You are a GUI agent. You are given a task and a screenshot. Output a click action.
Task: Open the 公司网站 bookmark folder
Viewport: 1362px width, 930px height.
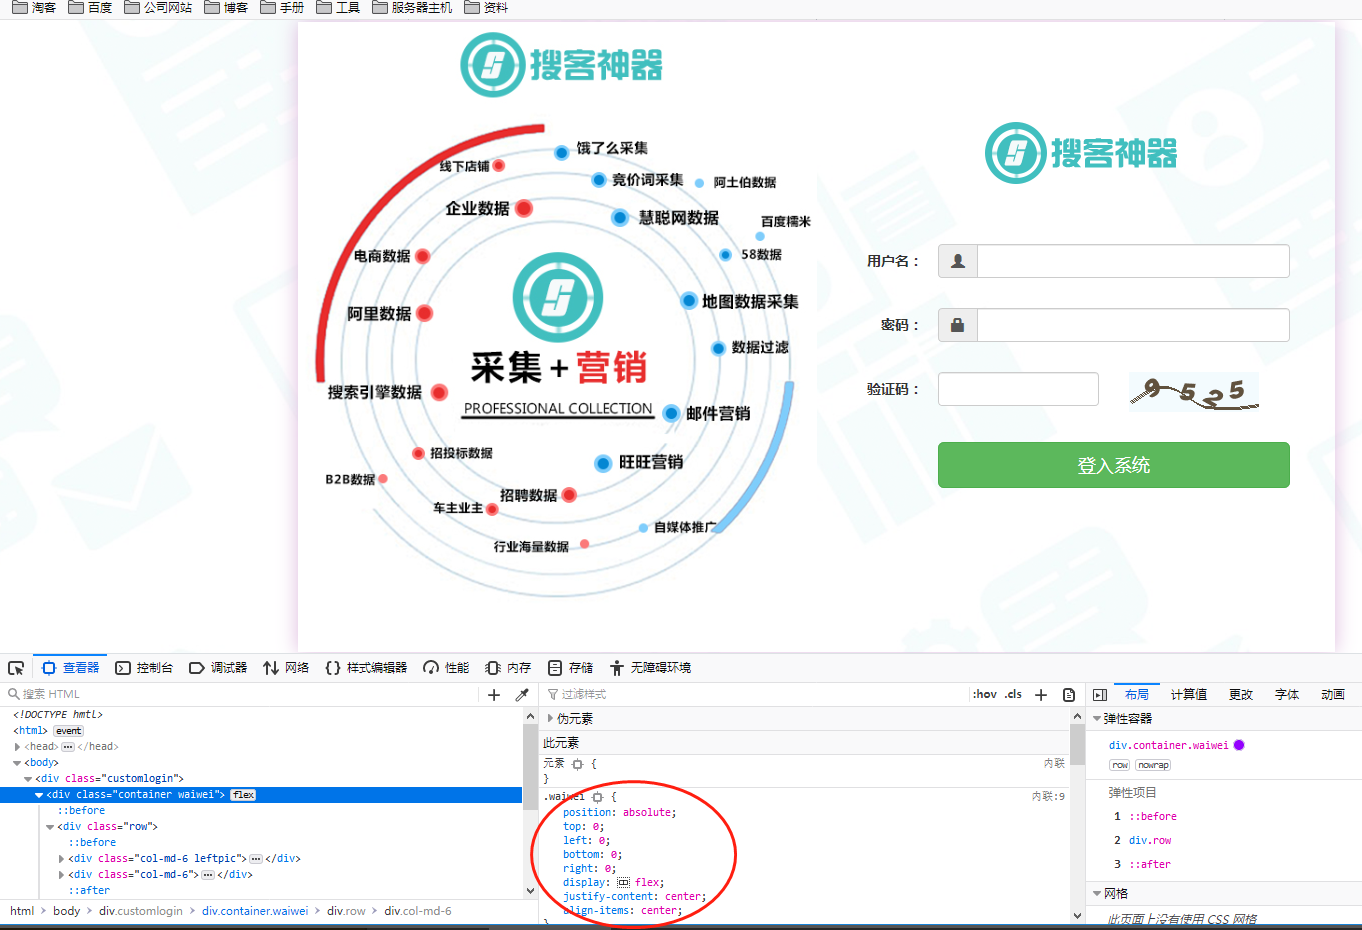click(x=158, y=7)
